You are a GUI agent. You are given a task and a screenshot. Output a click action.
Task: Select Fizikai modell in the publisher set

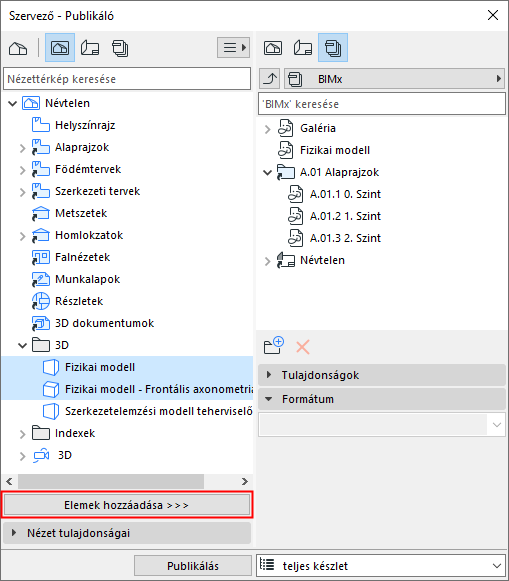click(335, 150)
